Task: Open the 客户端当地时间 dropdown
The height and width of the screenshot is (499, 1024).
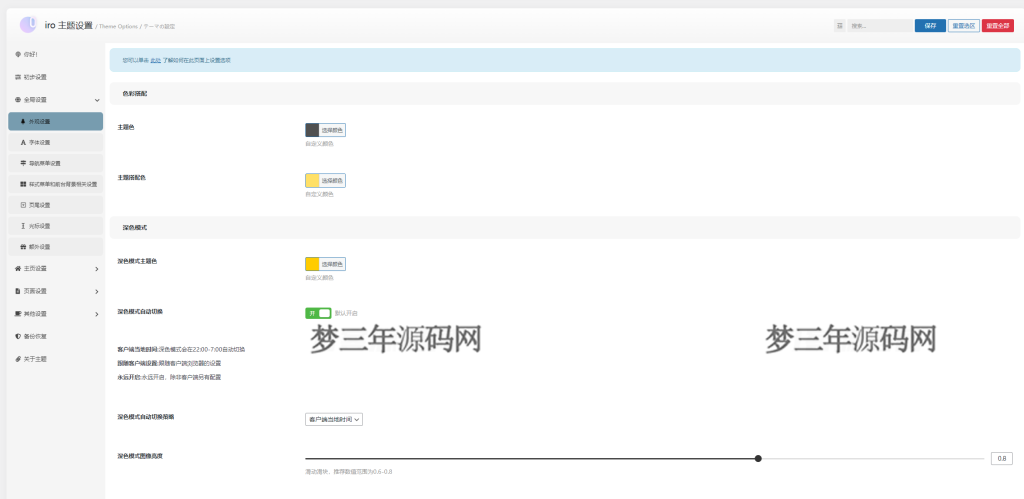Action: 334,419
